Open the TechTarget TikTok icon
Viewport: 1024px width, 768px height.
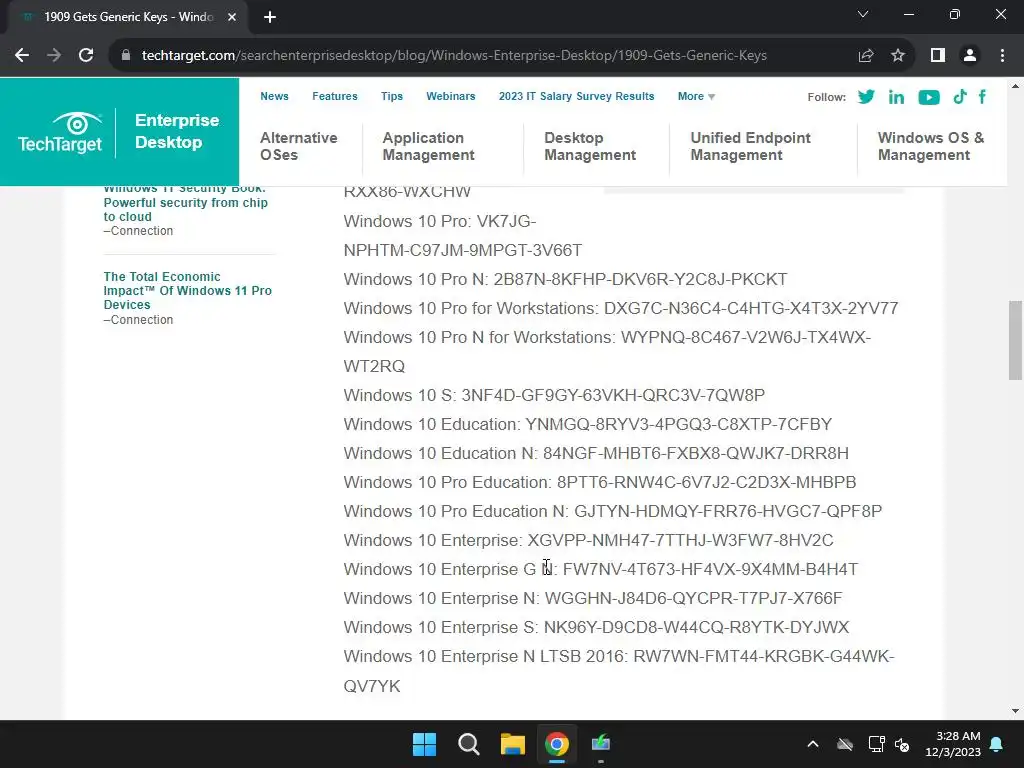[x=959, y=97]
